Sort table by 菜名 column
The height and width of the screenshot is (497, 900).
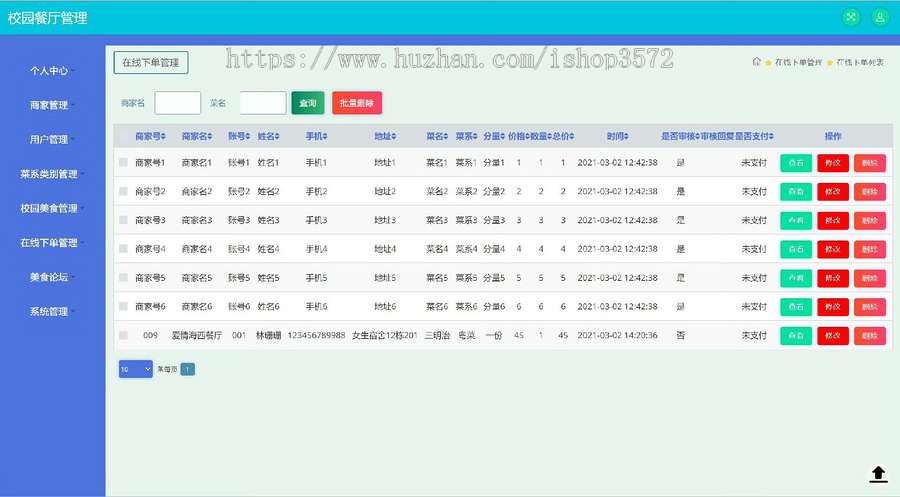(437, 136)
